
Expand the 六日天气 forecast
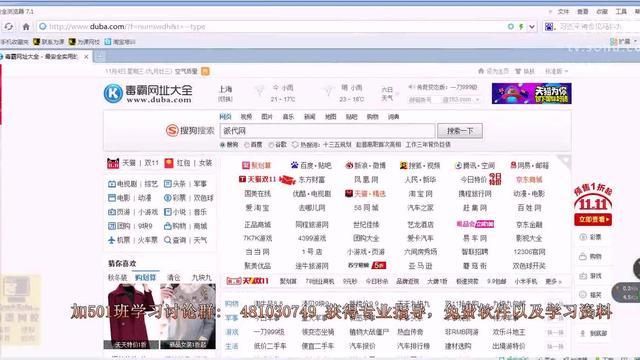(x=389, y=94)
